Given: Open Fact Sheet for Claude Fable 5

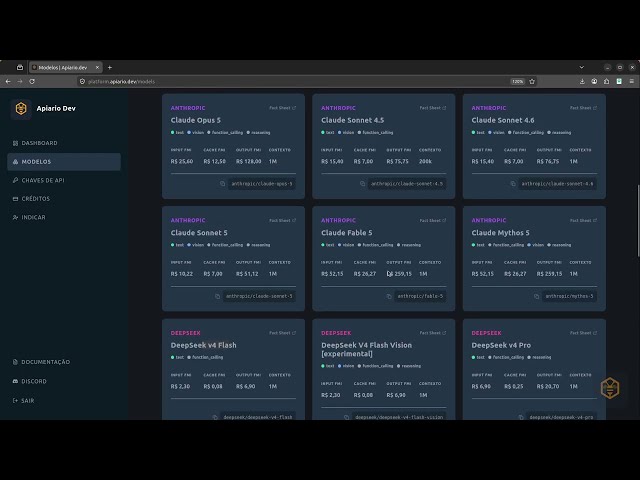Looking at the screenshot, I should [x=433, y=220].
